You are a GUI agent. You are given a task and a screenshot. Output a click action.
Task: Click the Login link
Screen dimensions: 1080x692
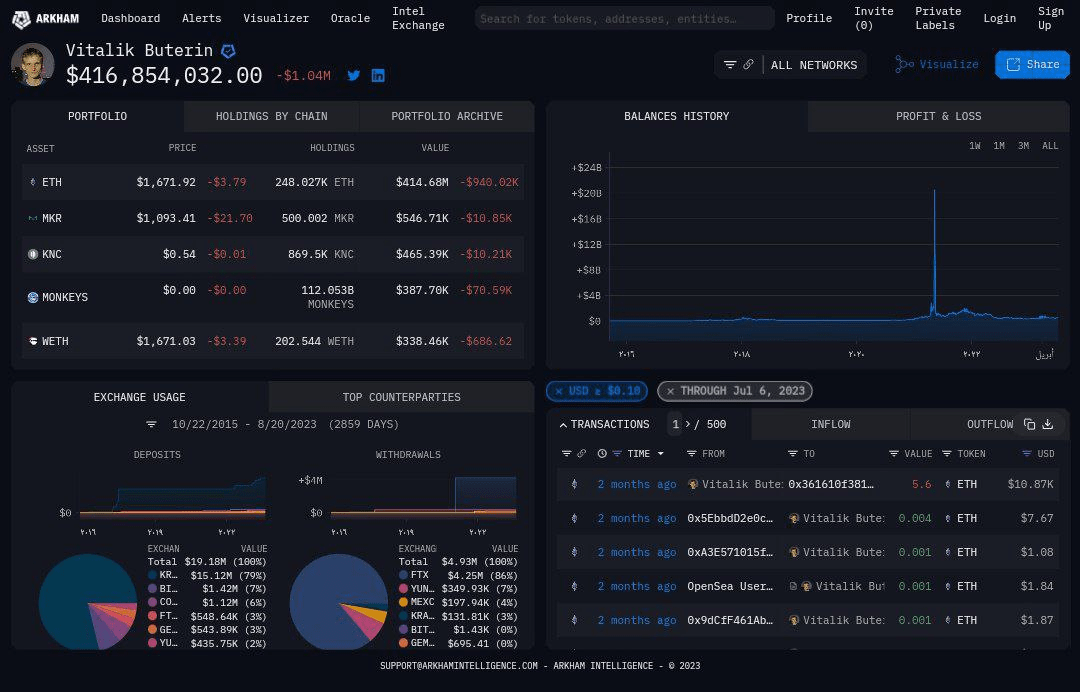coord(999,19)
